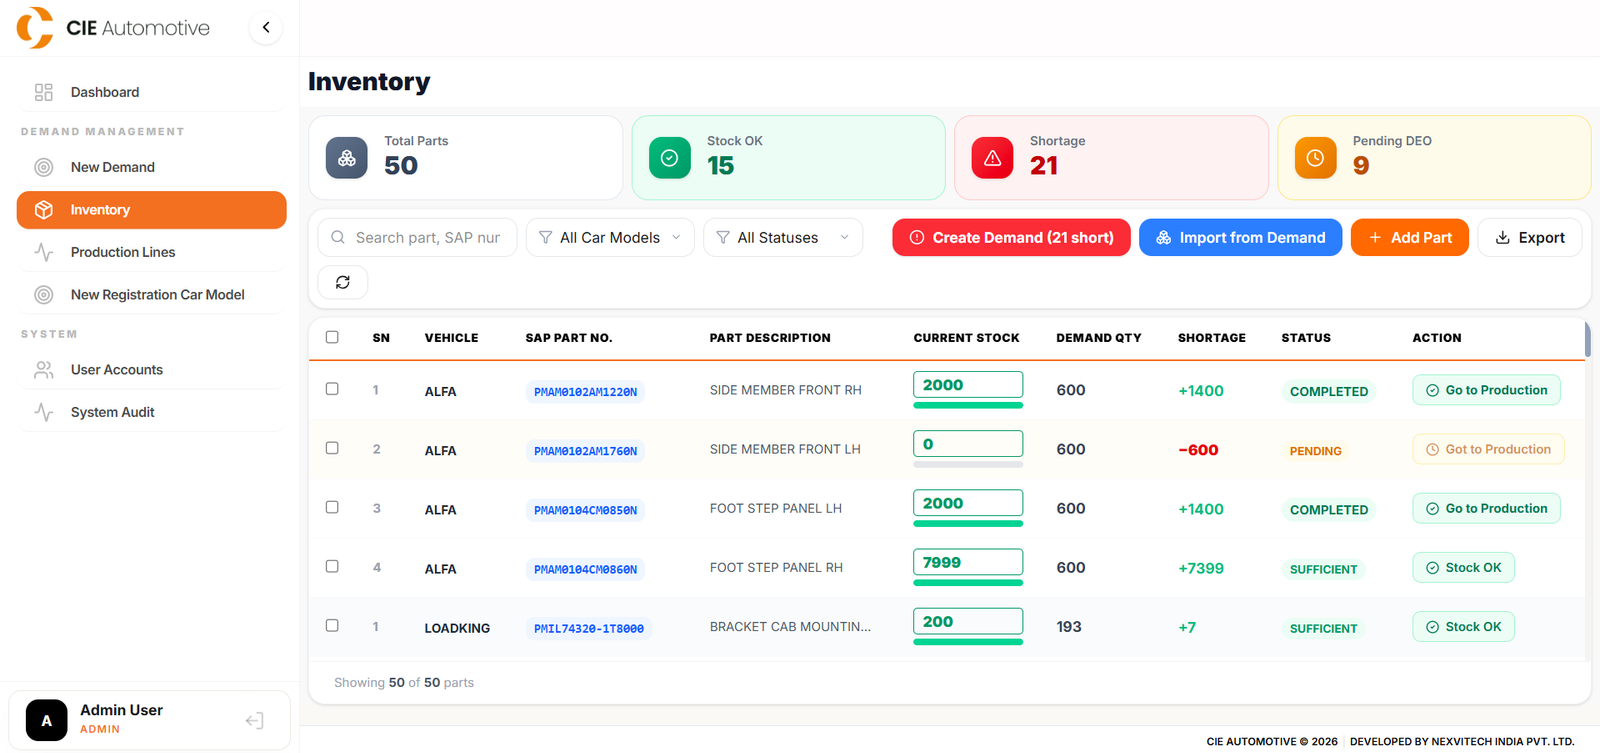Click the table's vertical scrollbar thumb

[x=1587, y=340]
